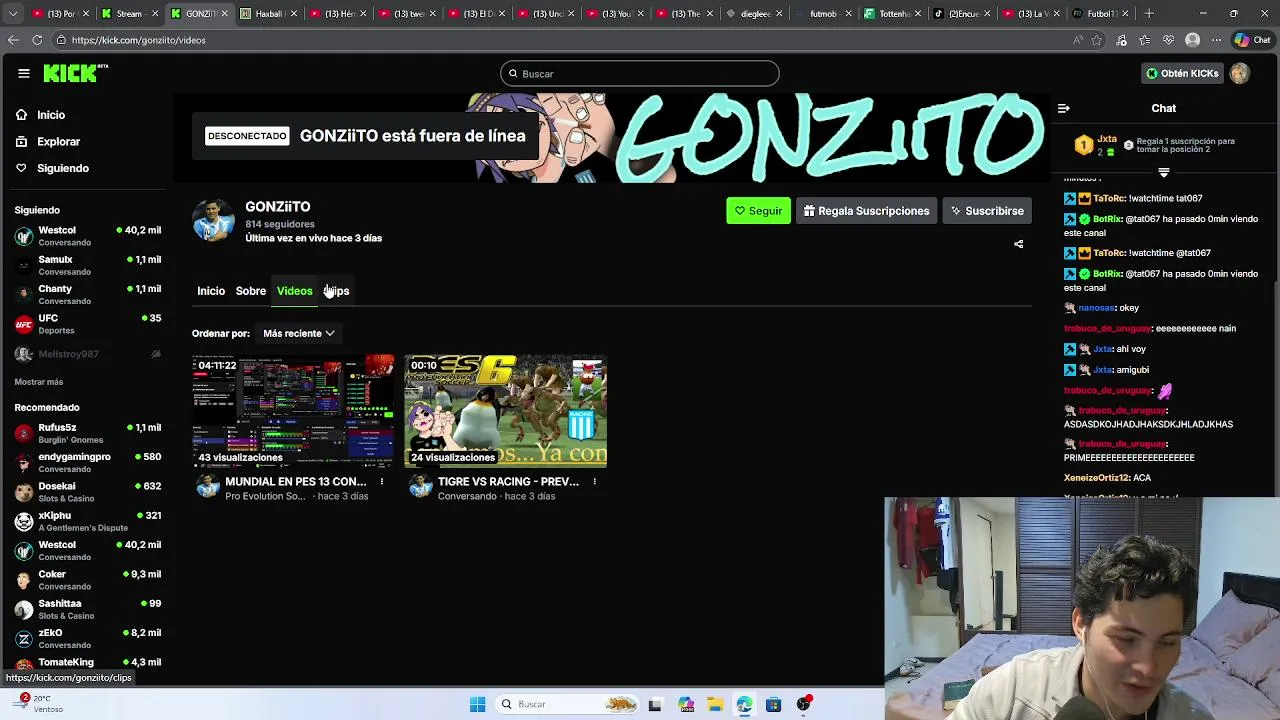Open tab search dropdown in browser
Viewport: 1280px width, 720px height.
click(x=15, y=14)
